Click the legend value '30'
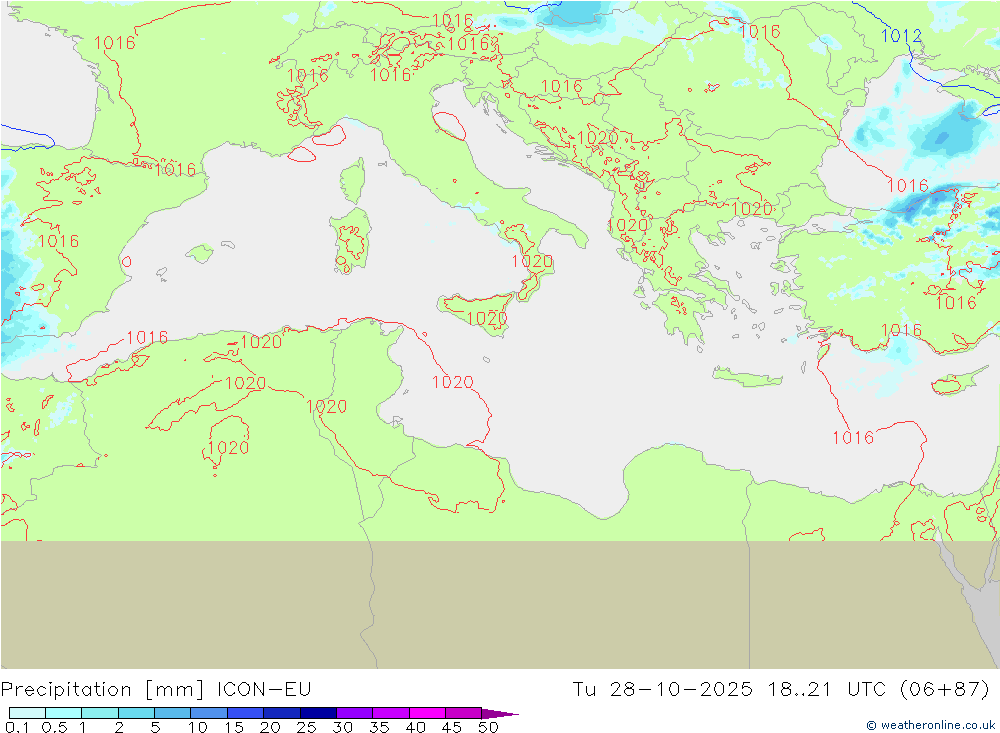1000x733 pixels. [x=343, y=727]
